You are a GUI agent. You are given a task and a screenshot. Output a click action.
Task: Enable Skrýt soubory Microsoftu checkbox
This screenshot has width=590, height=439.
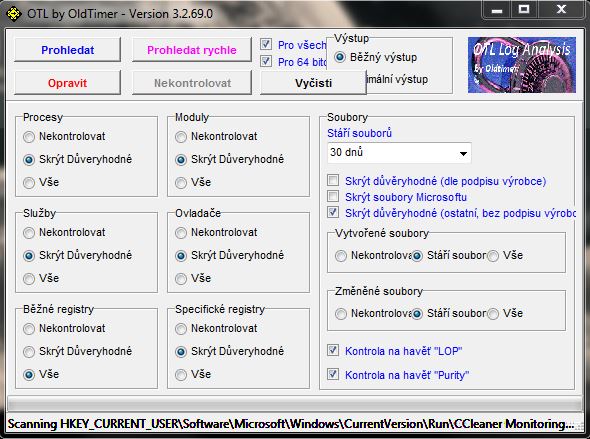pos(333,196)
